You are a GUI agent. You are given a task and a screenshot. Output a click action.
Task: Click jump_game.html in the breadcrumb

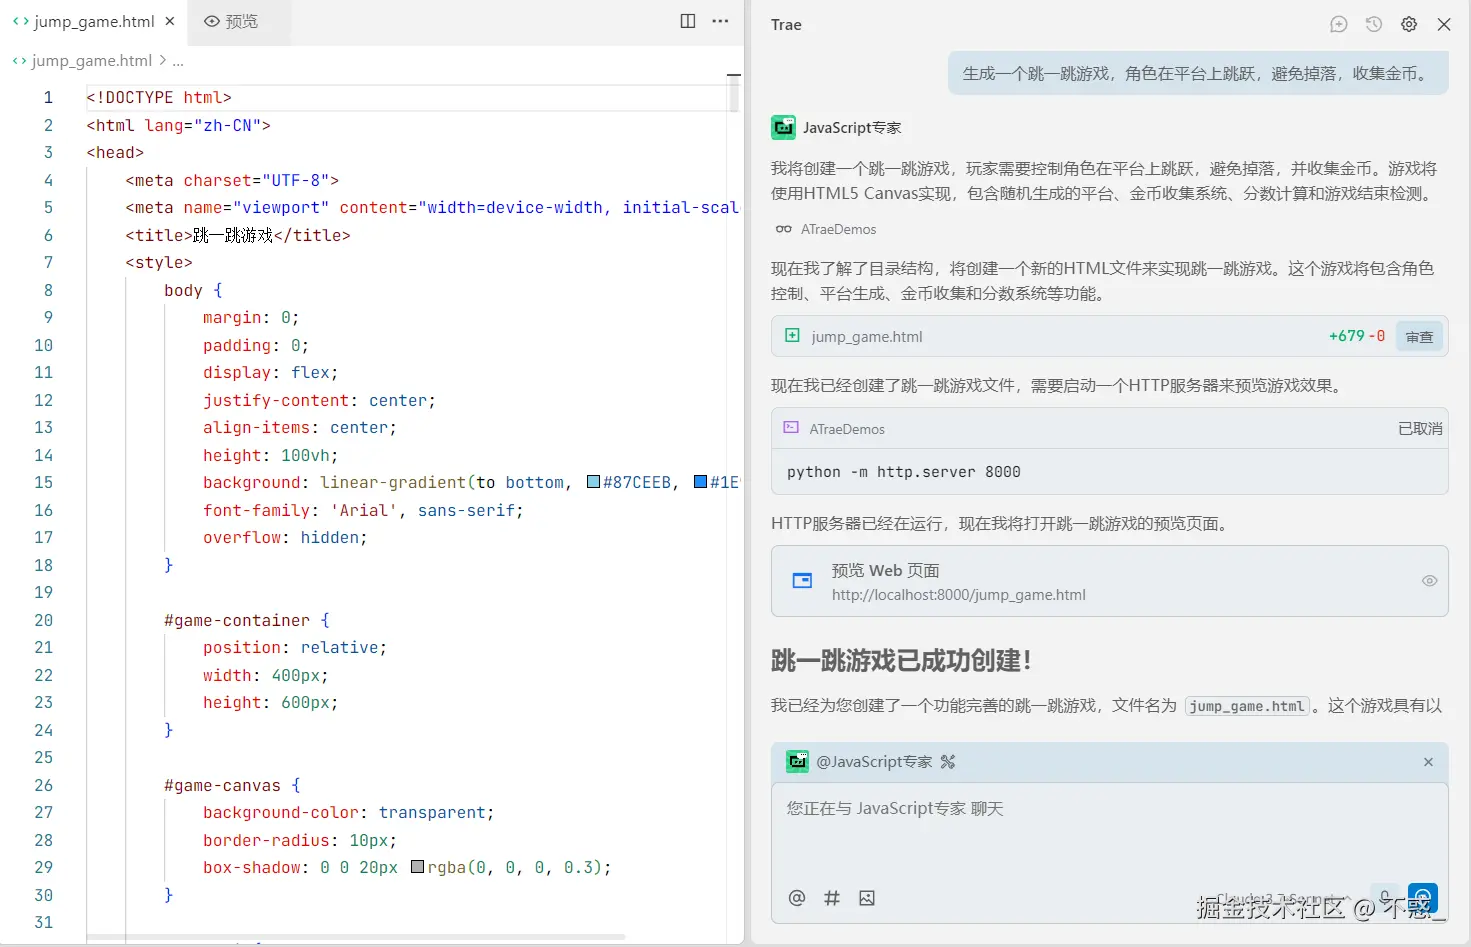coord(92,61)
